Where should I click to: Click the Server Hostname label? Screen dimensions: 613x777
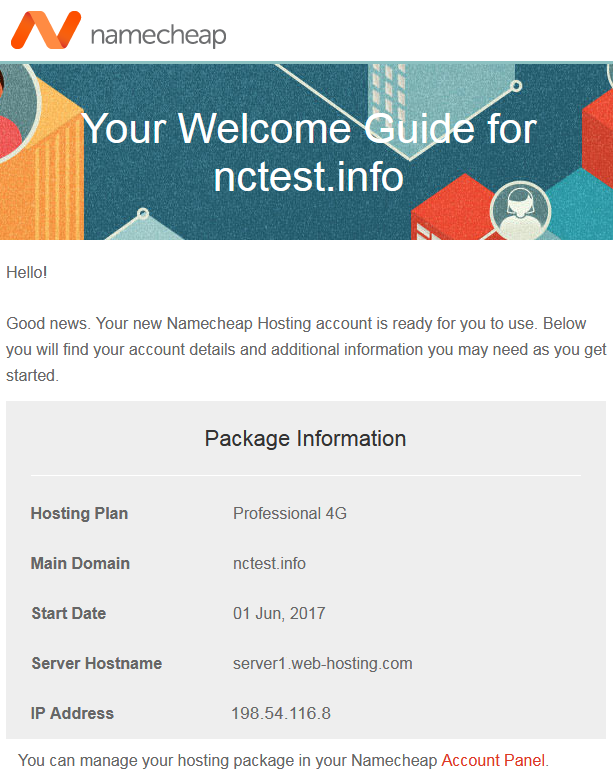coord(96,663)
